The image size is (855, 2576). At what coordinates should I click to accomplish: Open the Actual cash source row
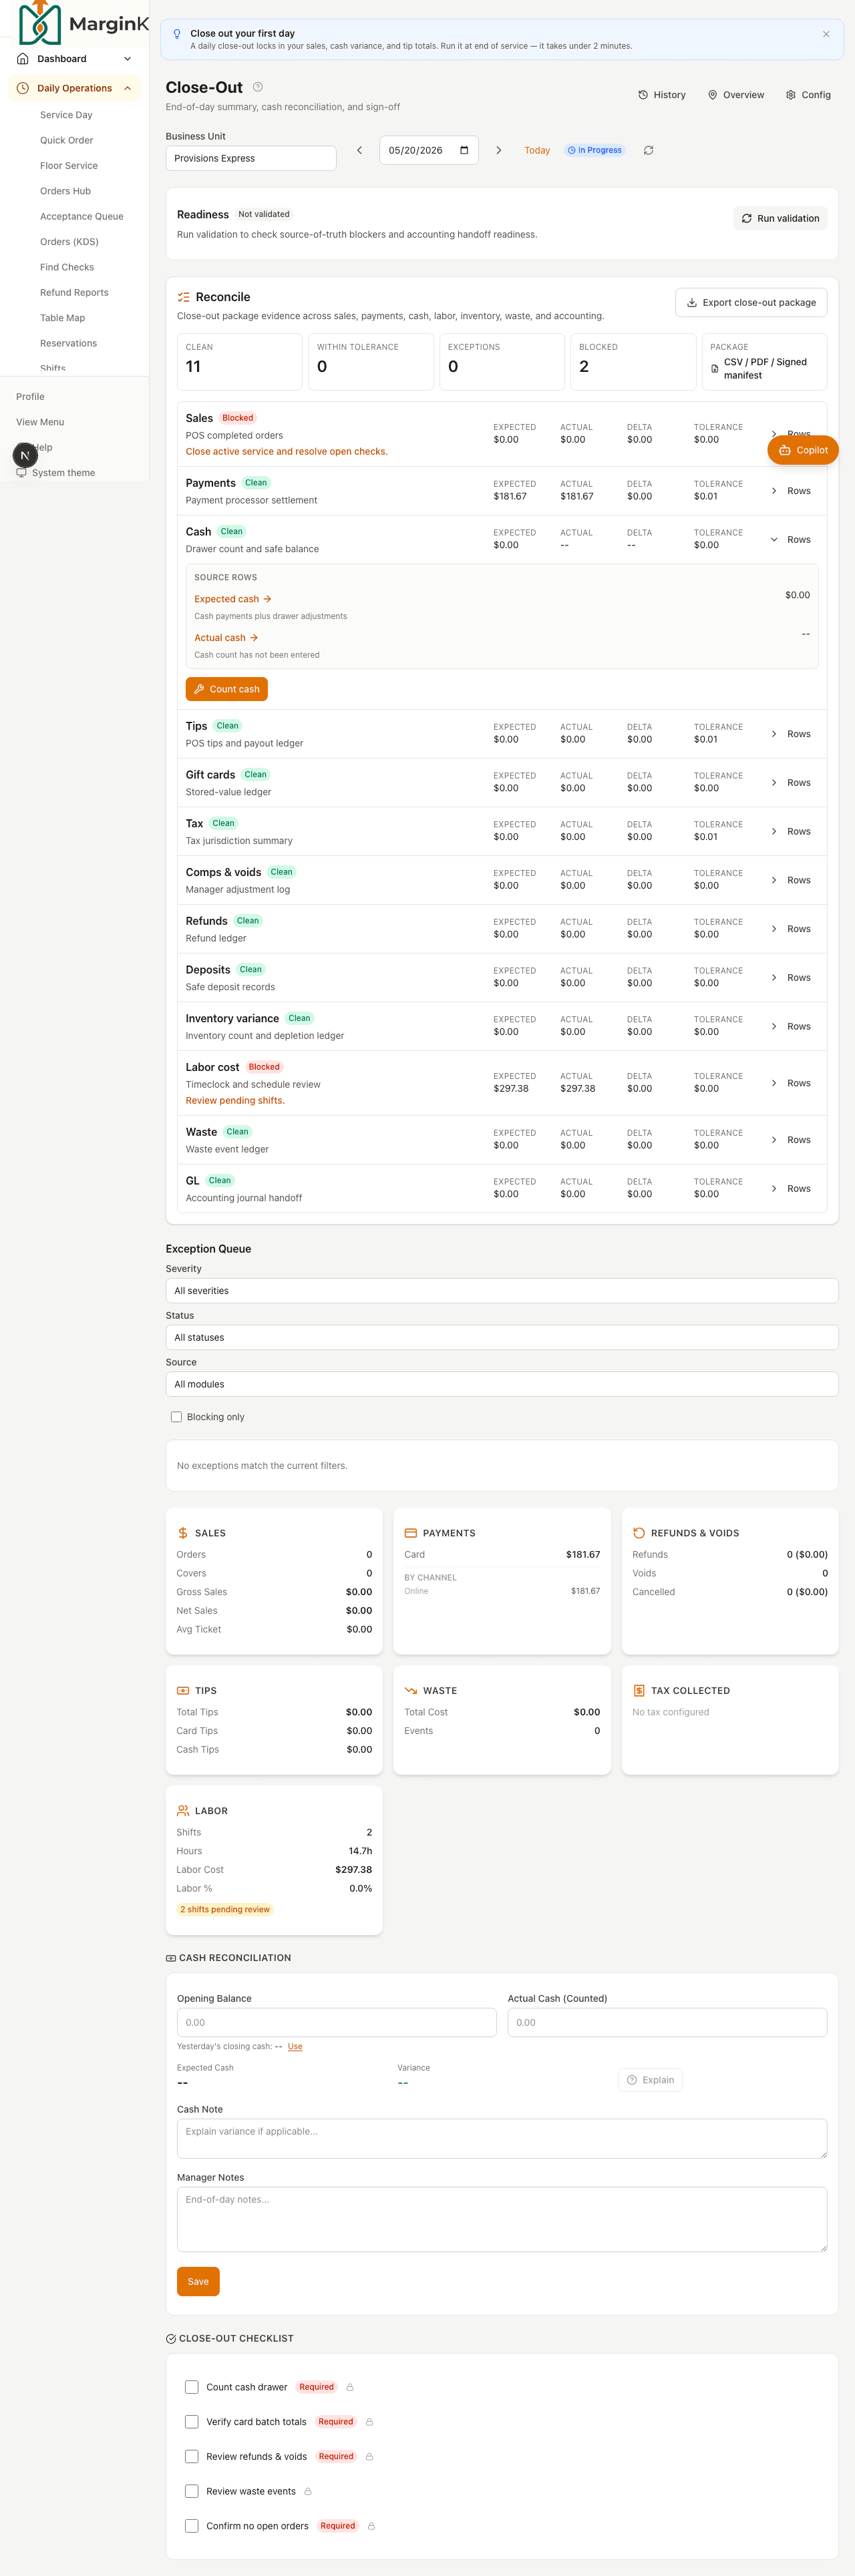point(226,637)
